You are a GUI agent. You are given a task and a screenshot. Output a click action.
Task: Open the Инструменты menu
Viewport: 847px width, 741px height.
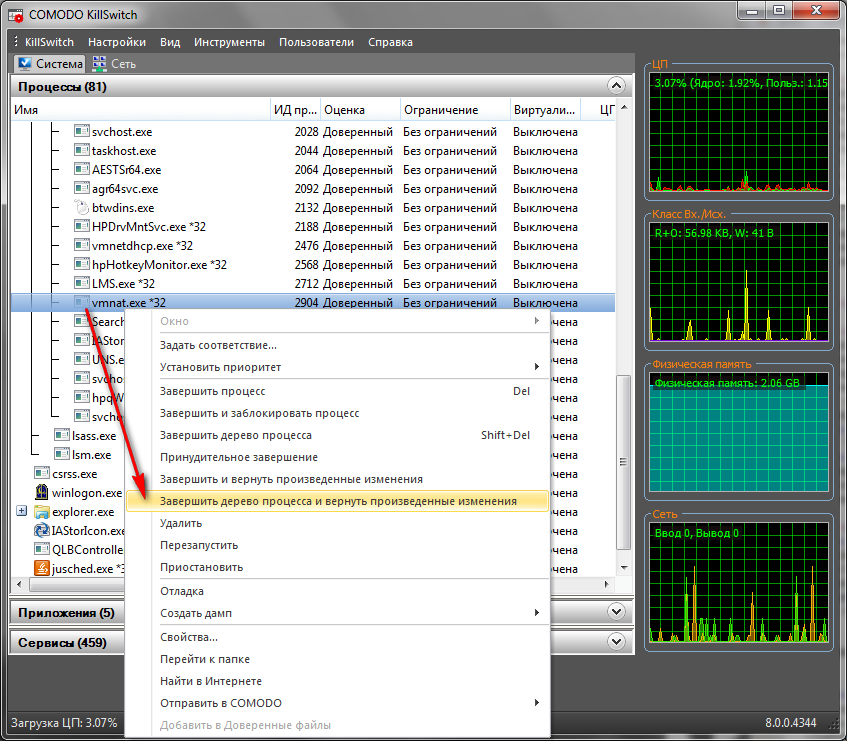click(x=229, y=42)
